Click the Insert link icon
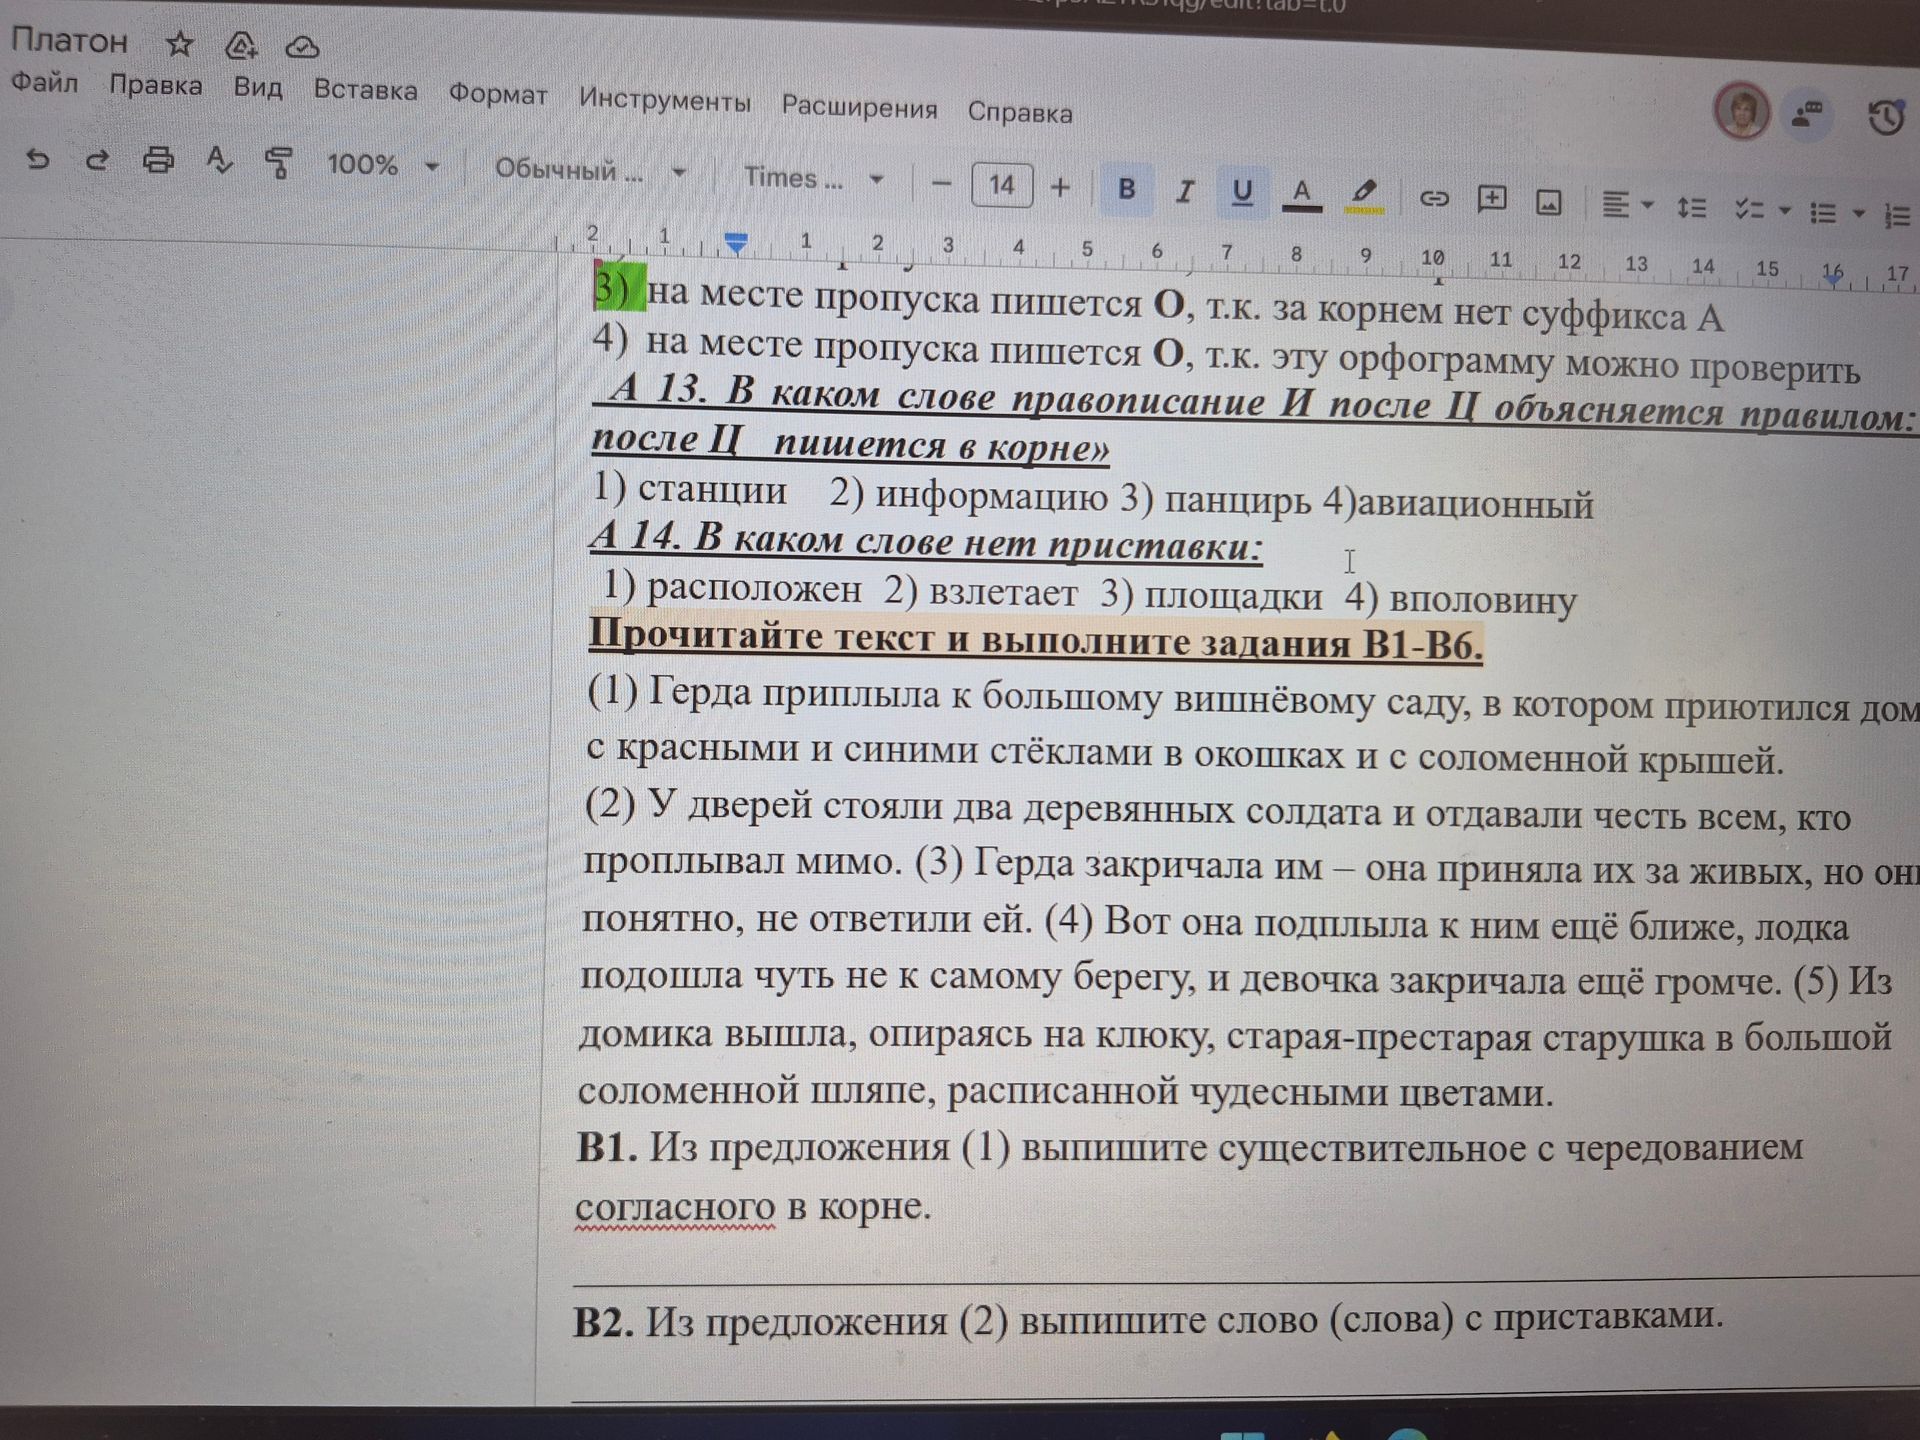Viewport: 1920px width, 1440px height. click(1434, 198)
